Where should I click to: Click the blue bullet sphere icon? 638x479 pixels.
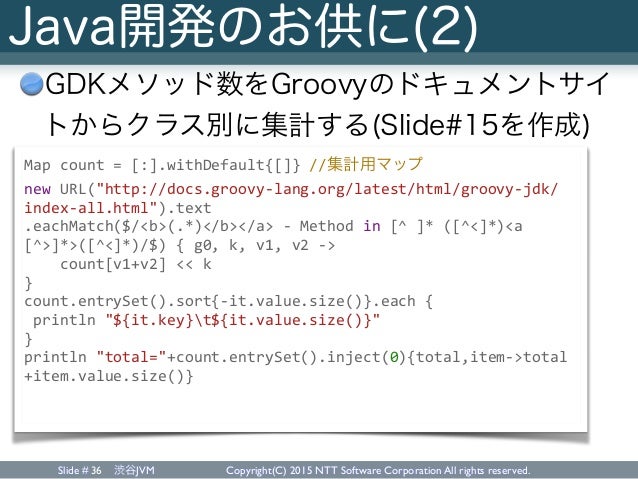tap(32, 84)
